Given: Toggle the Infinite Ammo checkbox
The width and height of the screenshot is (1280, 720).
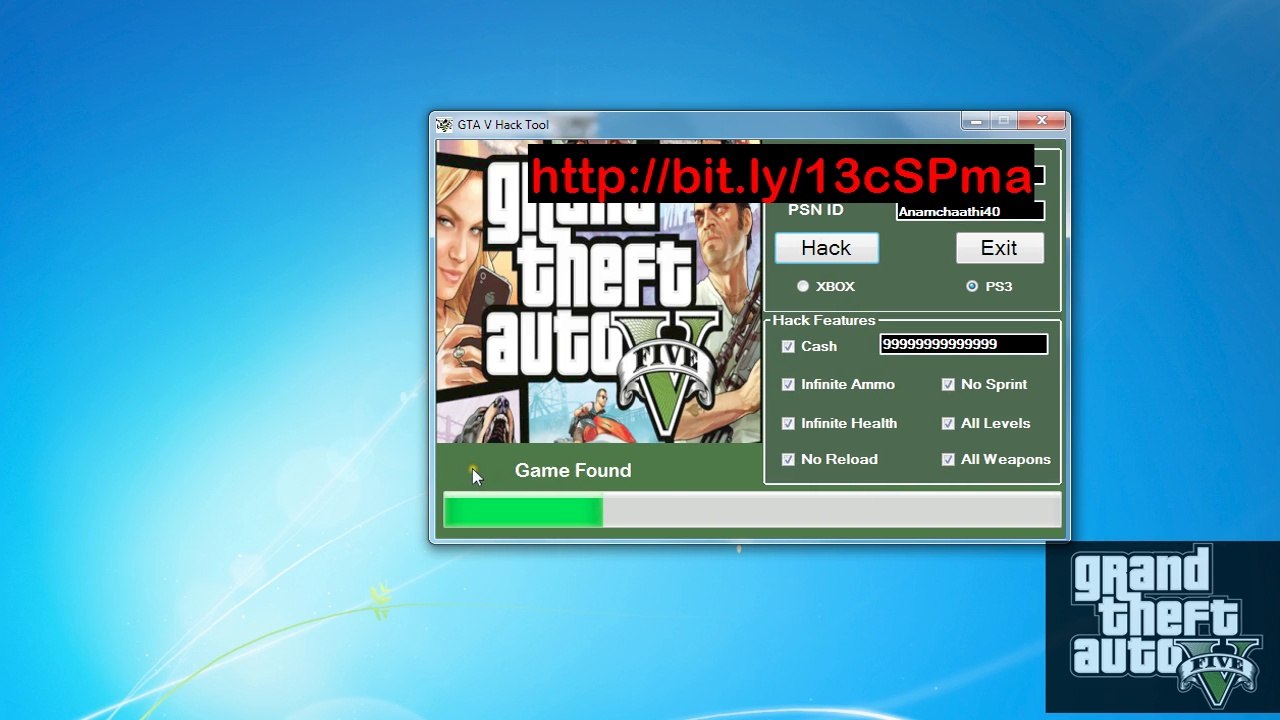Looking at the screenshot, I should tap(788, 384).
